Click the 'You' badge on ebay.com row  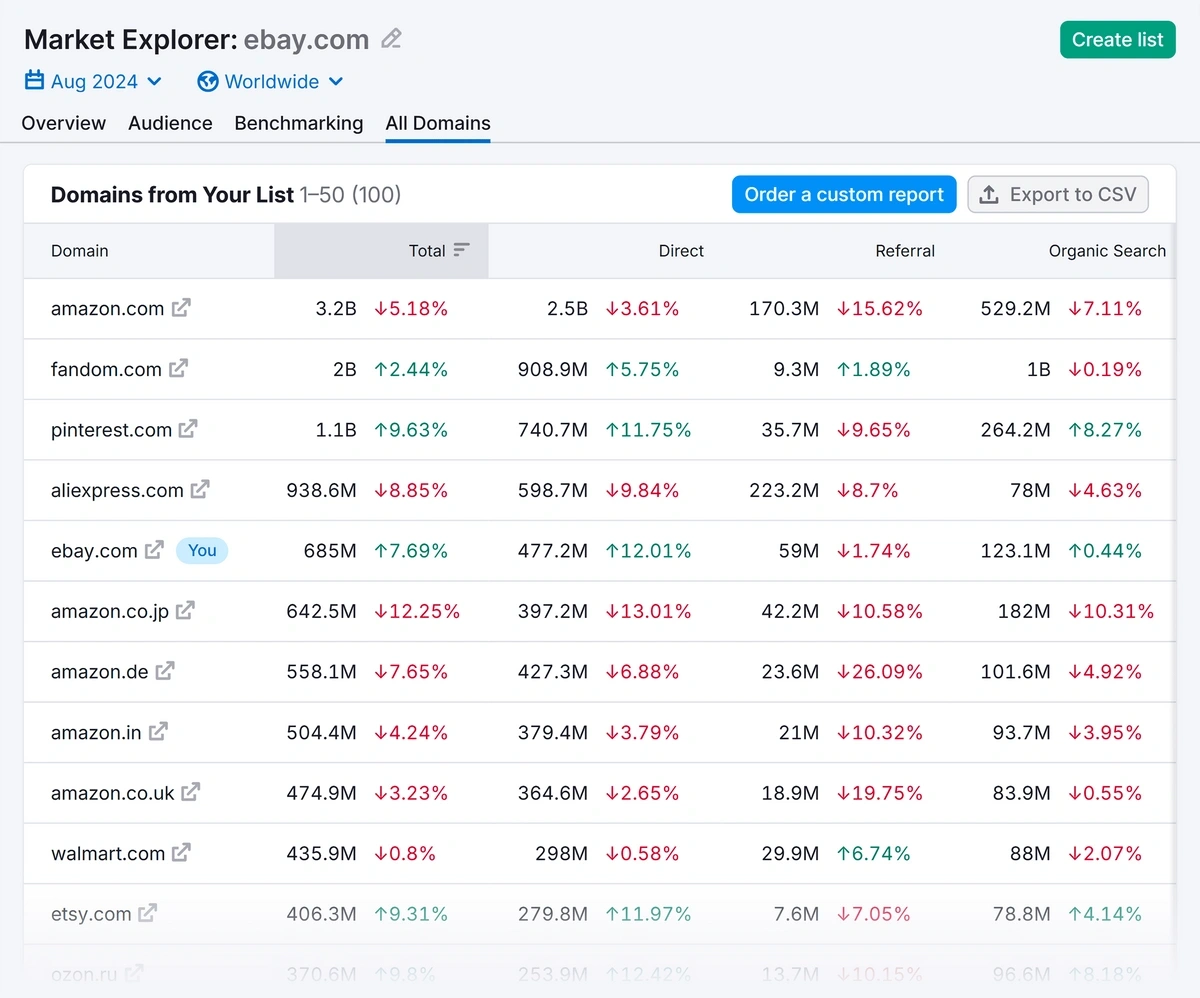coord(202,550)
